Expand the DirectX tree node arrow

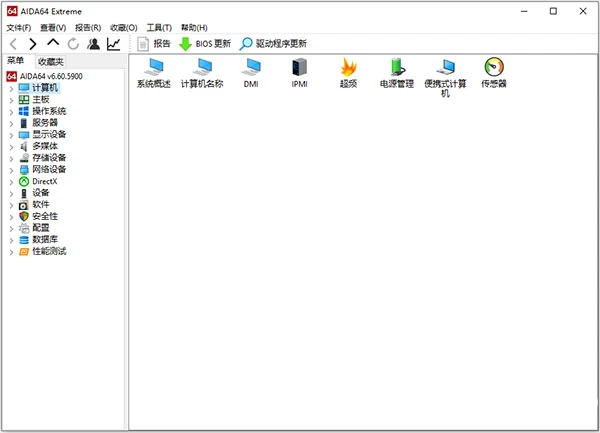pos(11,182)
